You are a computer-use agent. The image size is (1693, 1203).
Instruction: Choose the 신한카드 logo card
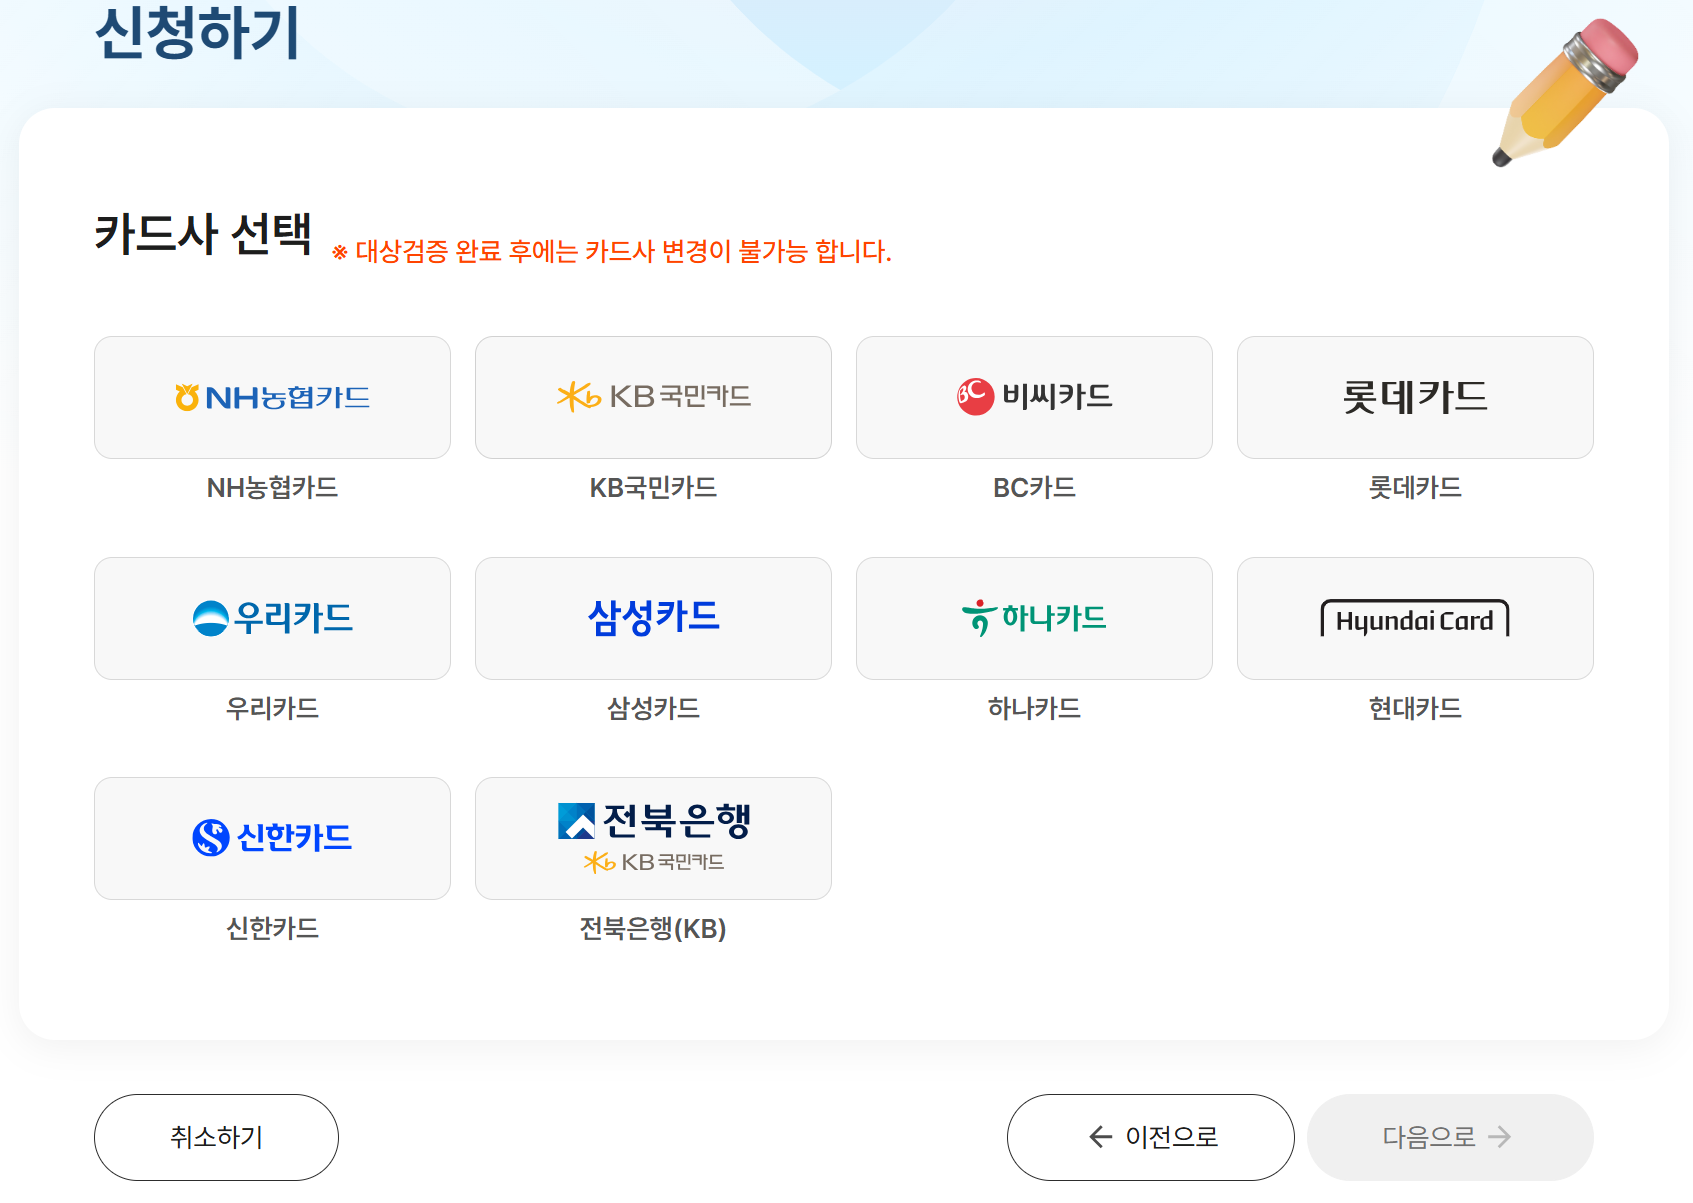point(272,838)
